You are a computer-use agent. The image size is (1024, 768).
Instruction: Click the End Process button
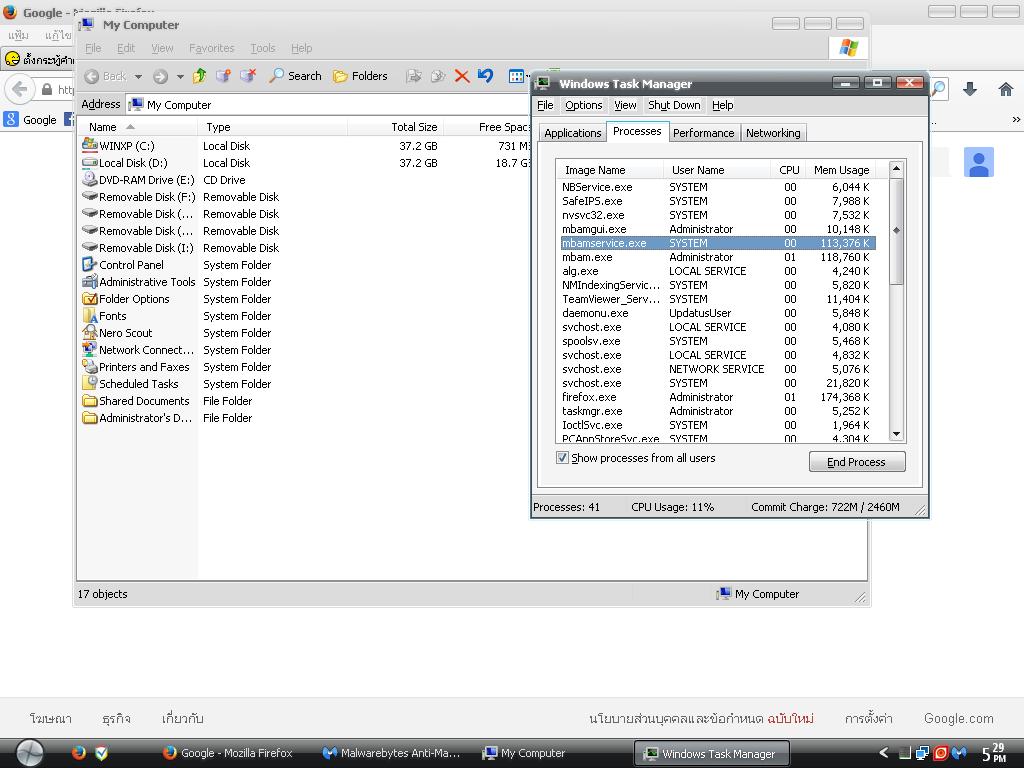(x=857, y=462)
